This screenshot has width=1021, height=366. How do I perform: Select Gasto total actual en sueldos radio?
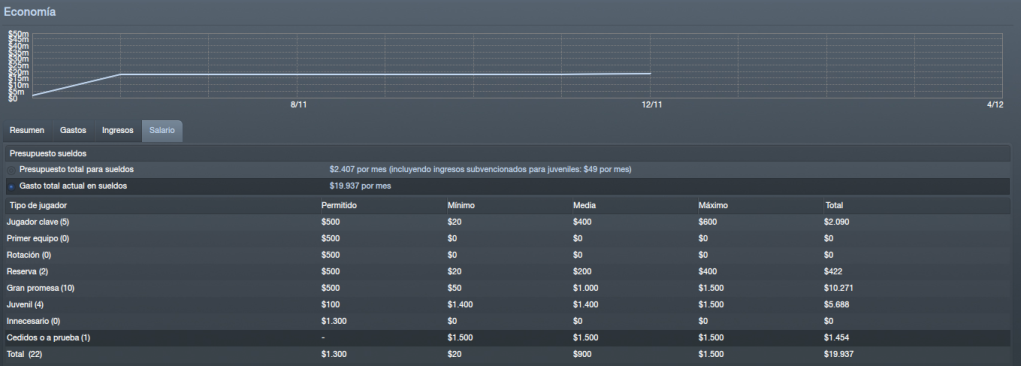point(12,187)
